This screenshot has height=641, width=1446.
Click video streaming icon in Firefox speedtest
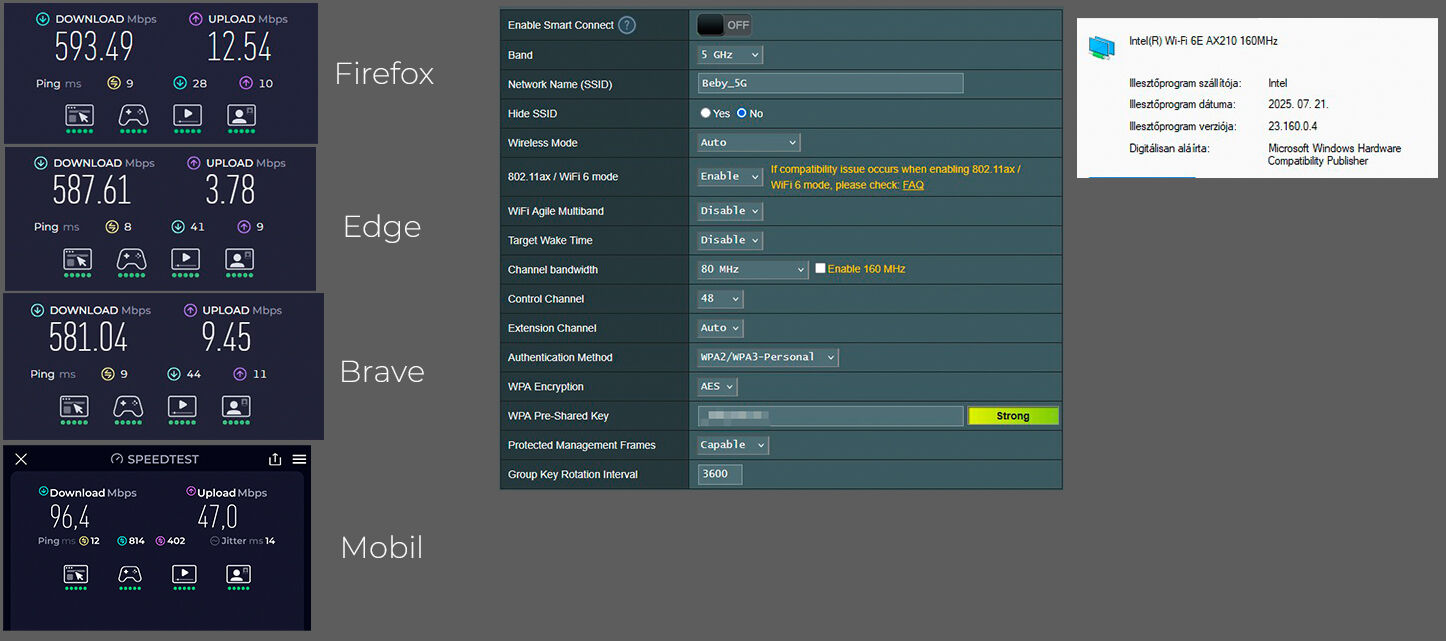(187, 115)
